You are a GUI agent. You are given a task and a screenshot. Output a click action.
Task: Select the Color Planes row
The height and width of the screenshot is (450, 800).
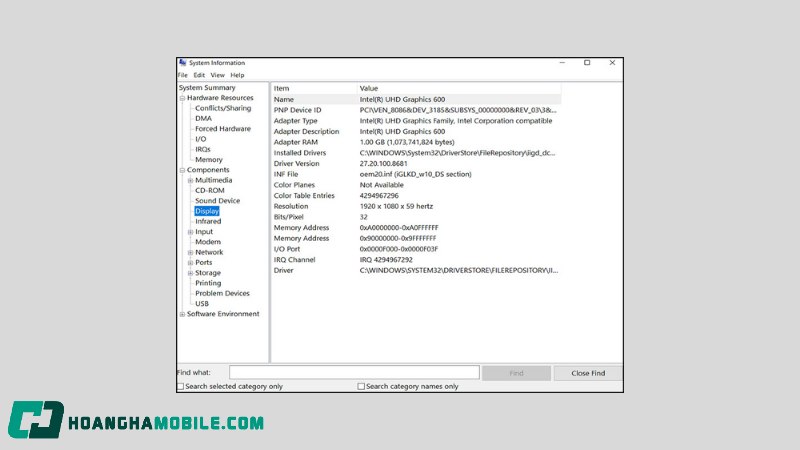pyautogui.click(x=416, y=185)
